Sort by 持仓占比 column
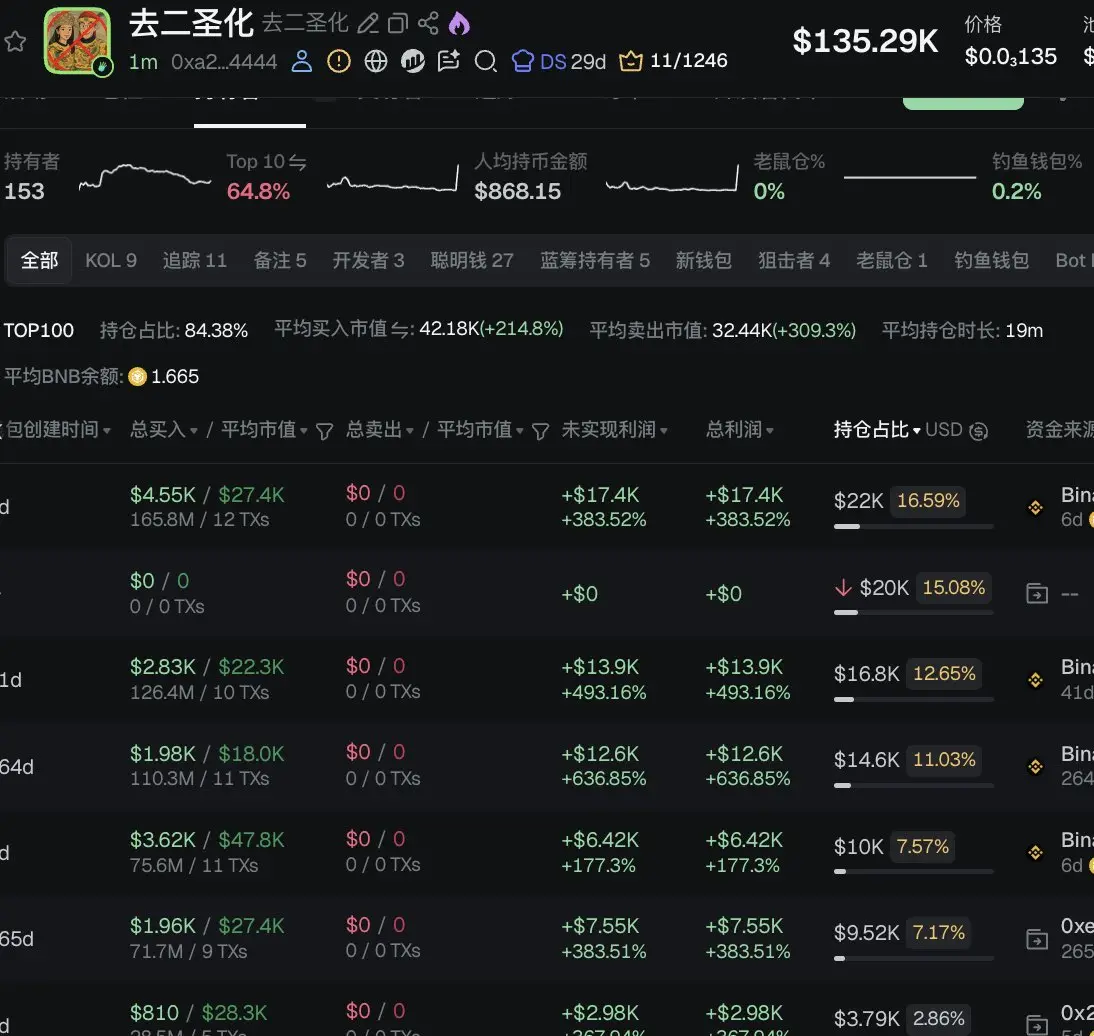The height and width of the screenshot is (1036, 1094). click(x=877, y=430)
